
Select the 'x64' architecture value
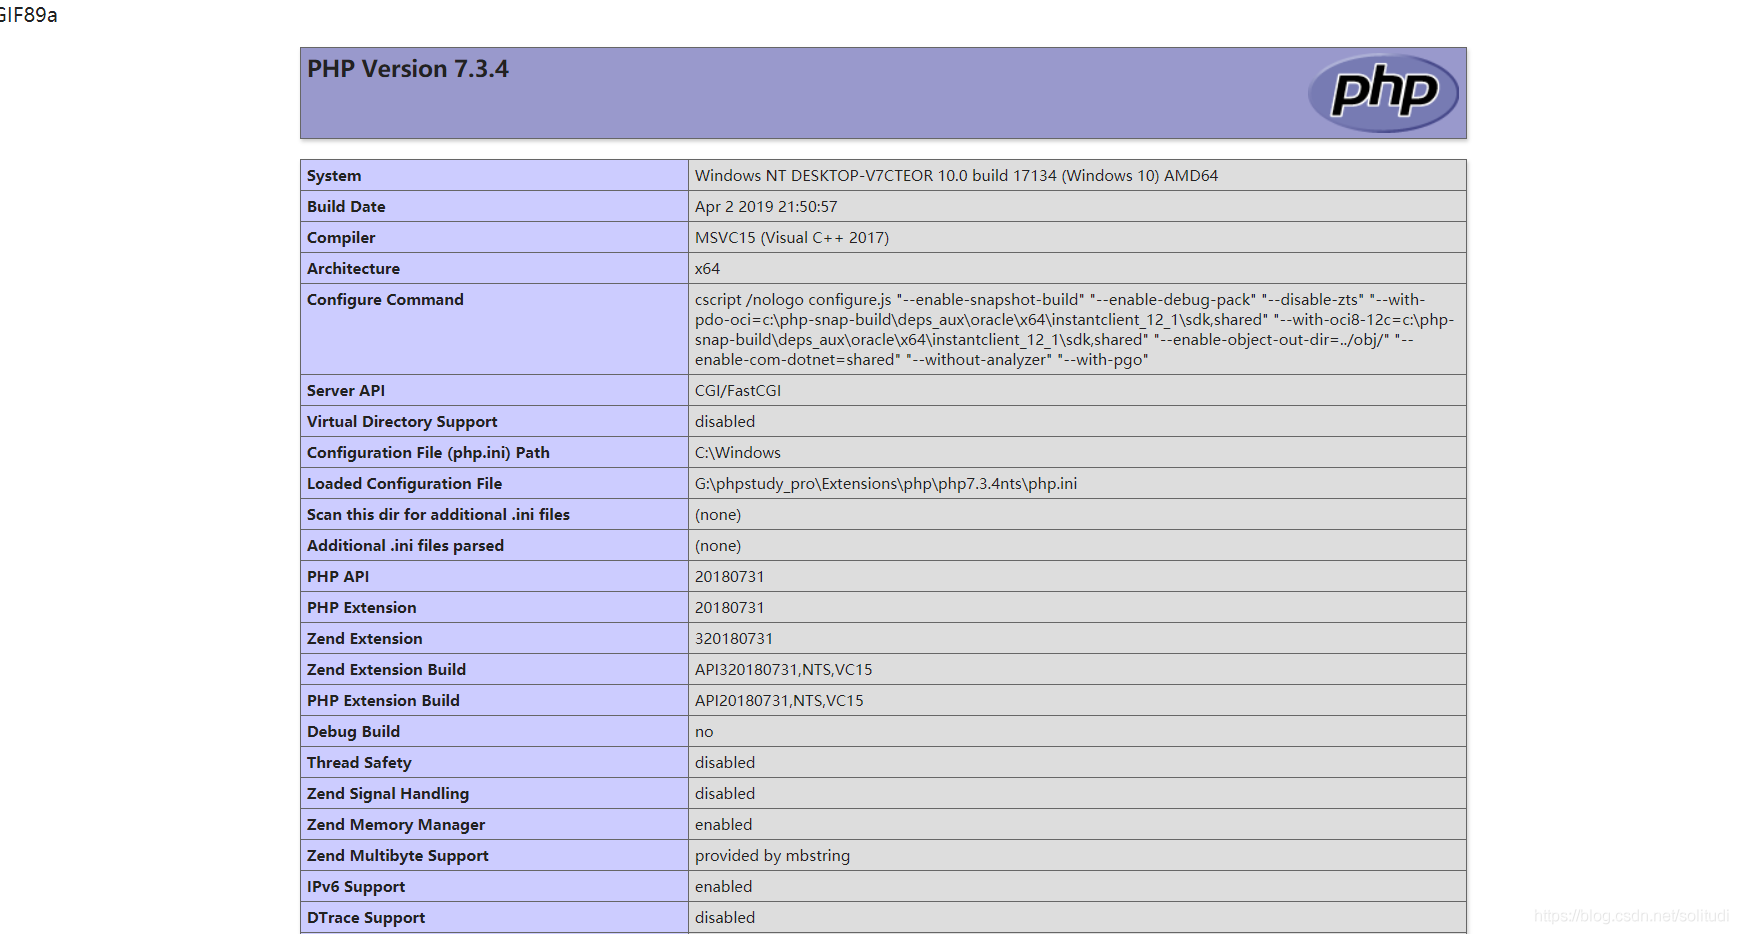tap(707, 269)
